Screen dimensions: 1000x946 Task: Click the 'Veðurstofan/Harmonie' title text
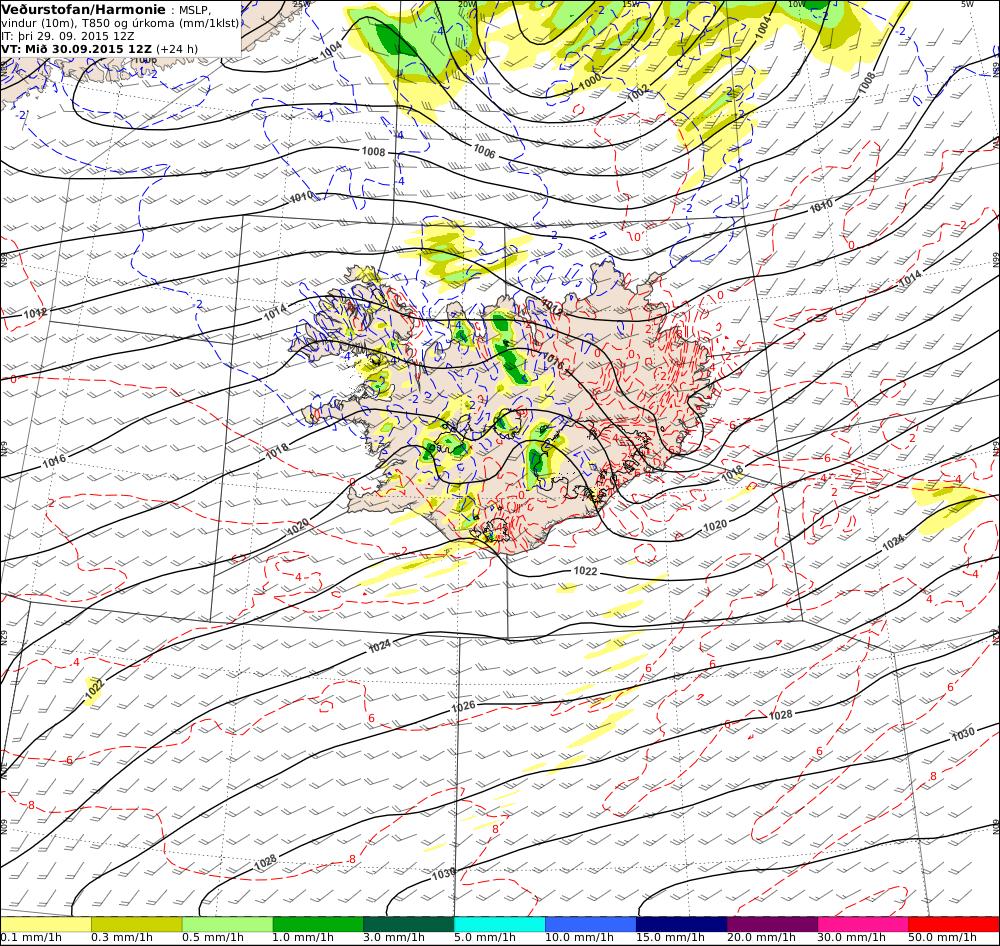84,10
